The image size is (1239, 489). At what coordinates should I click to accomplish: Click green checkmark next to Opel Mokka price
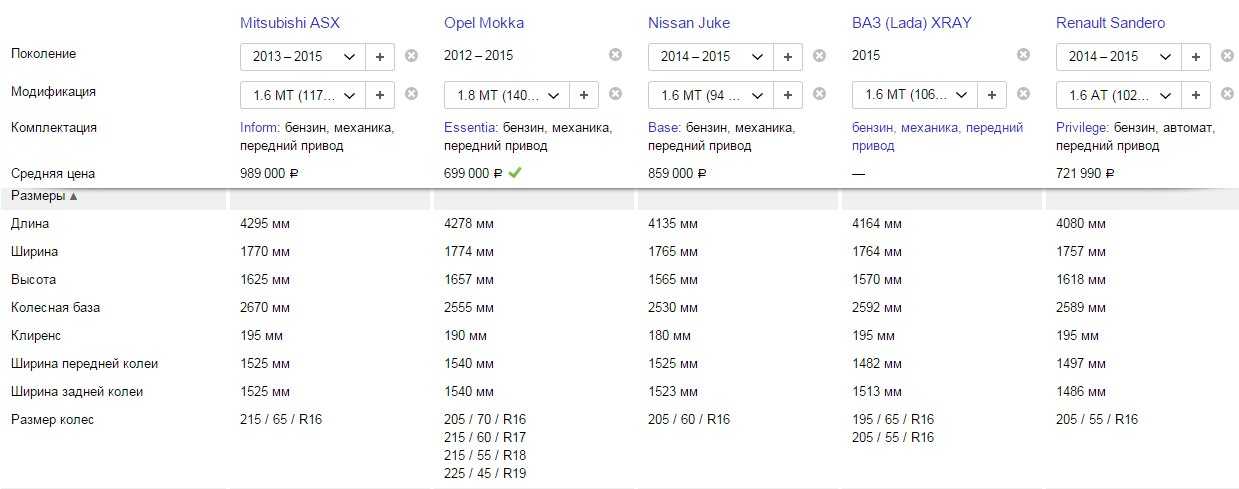tap(514, 173)
